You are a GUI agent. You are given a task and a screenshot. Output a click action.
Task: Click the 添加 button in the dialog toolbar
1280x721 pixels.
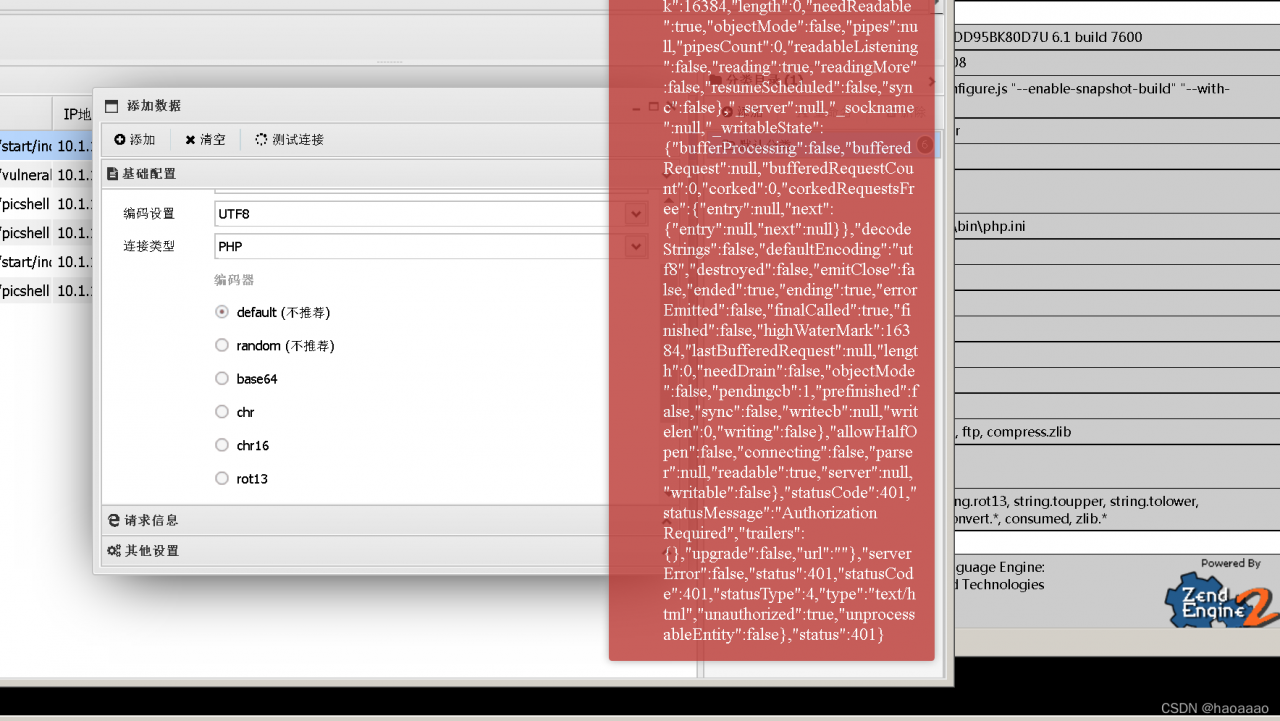pyautogui.click(x=135, y=140)
